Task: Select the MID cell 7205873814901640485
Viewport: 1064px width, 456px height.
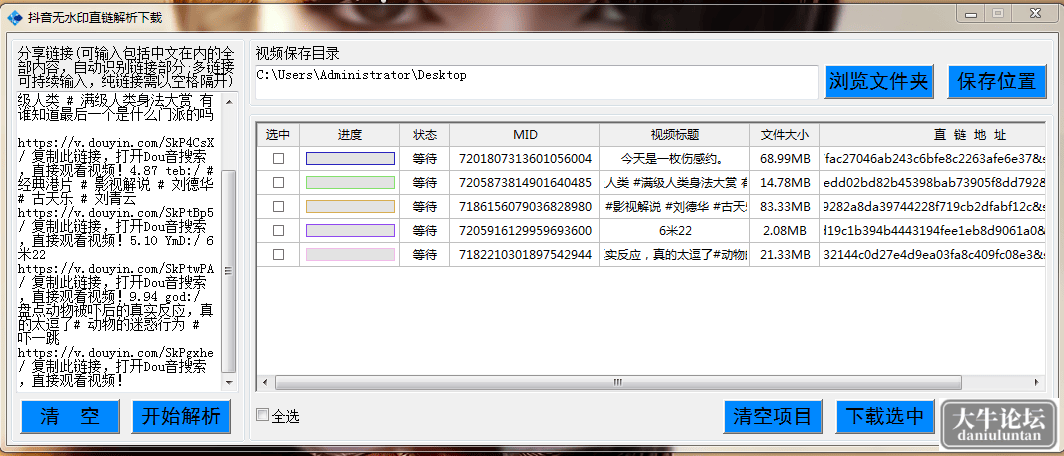Action: [x=525, y=183]
